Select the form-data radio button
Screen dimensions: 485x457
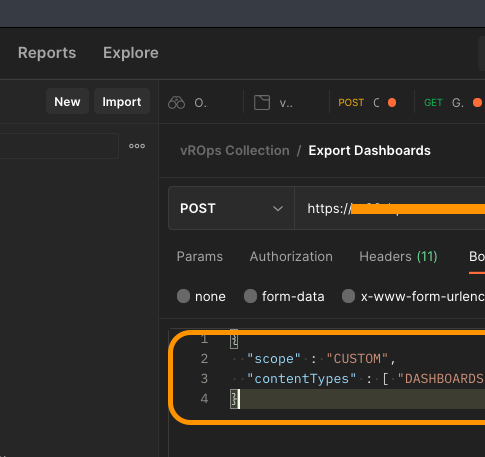[x=250, y=296]
